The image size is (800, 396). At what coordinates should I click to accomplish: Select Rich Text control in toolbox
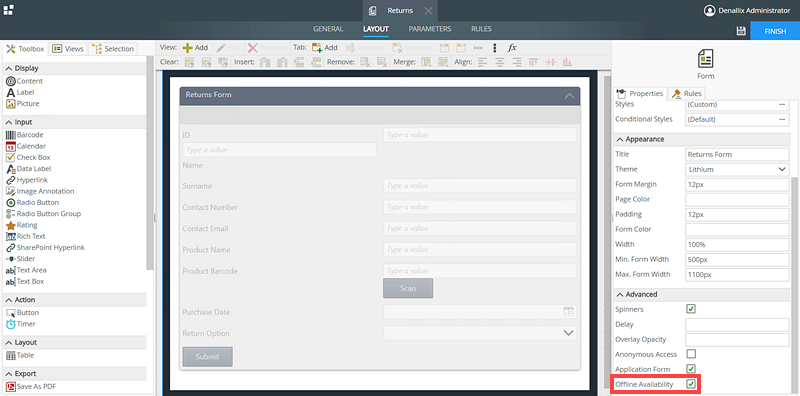(26, 236)
